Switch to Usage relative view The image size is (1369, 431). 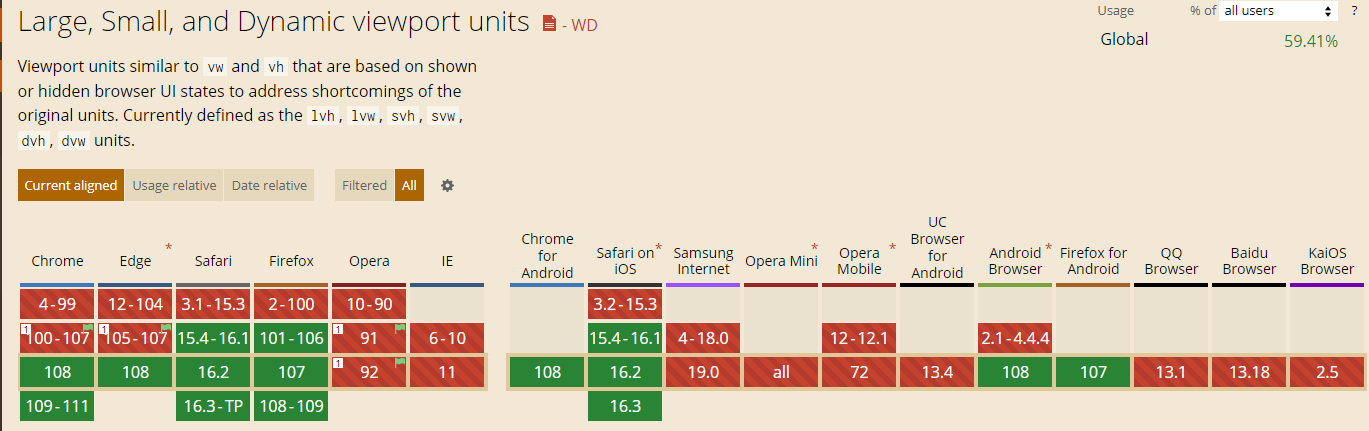pyautogui.click(x=174, y=185)
